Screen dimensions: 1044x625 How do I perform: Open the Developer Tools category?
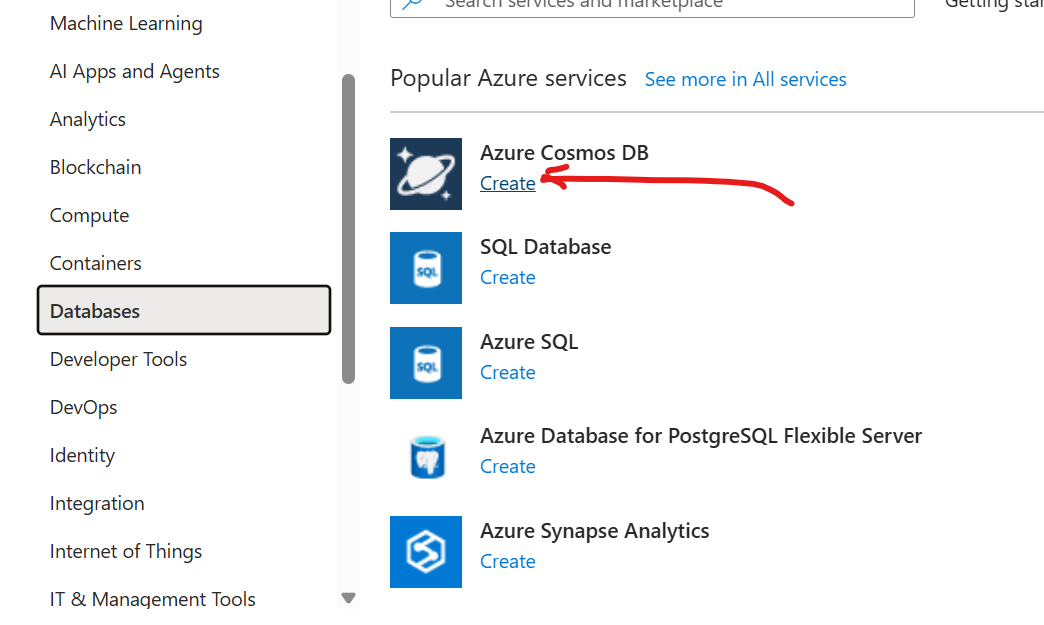click(119, 360)
